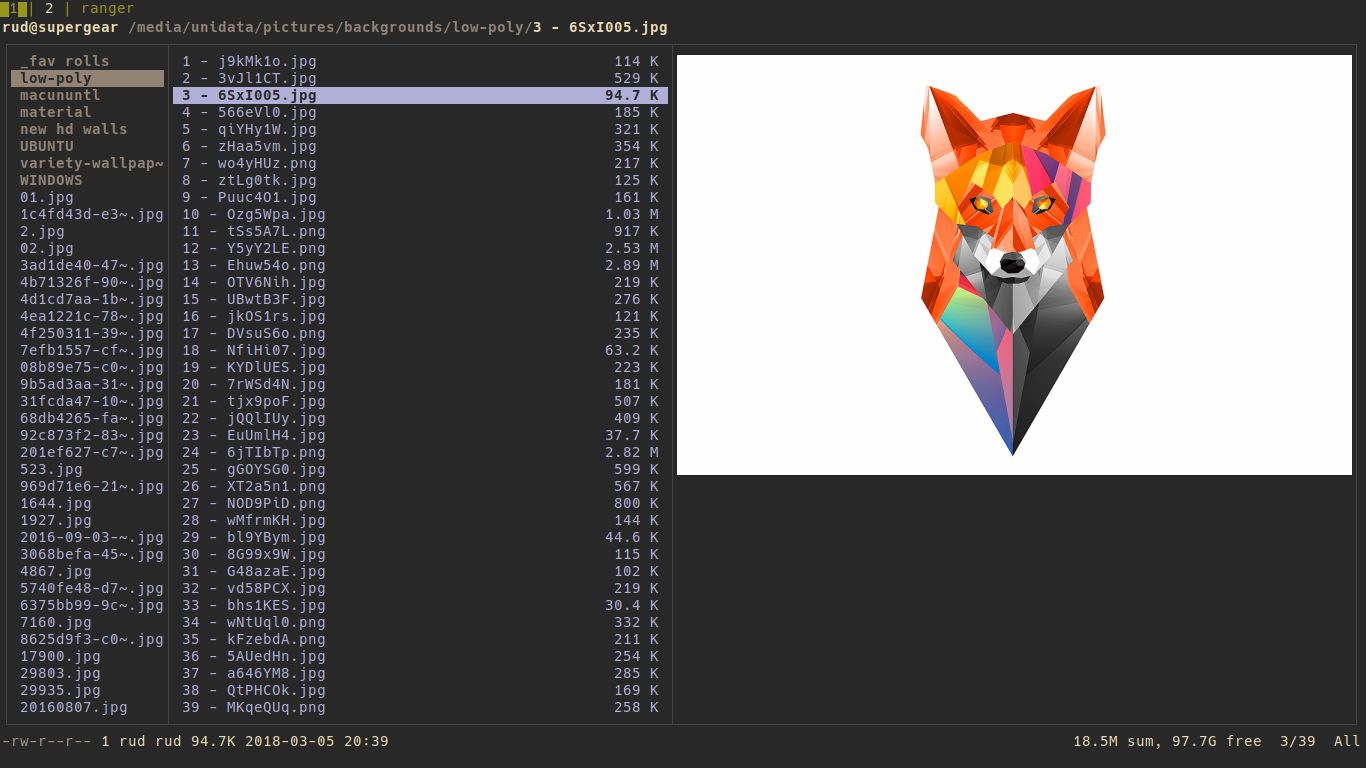Click the ranger label in the tmux bar
Screen dimensions: 1366x768
click(107, 8)
